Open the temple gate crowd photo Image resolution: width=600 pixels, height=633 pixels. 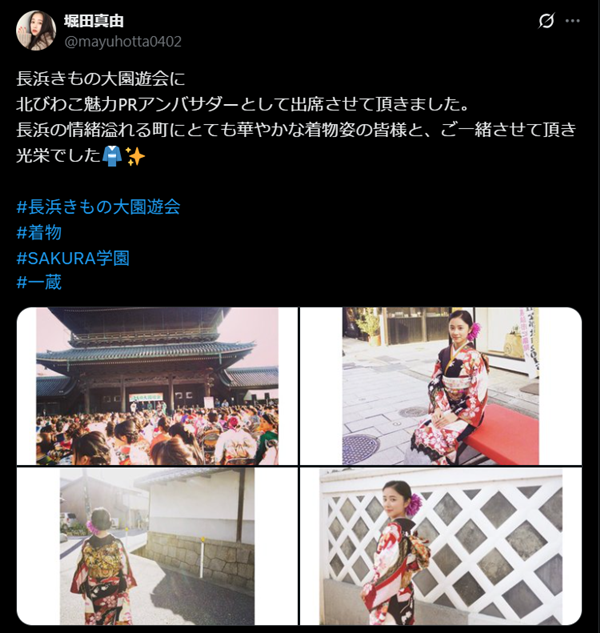pyautogui.click(x=157, y=386)
